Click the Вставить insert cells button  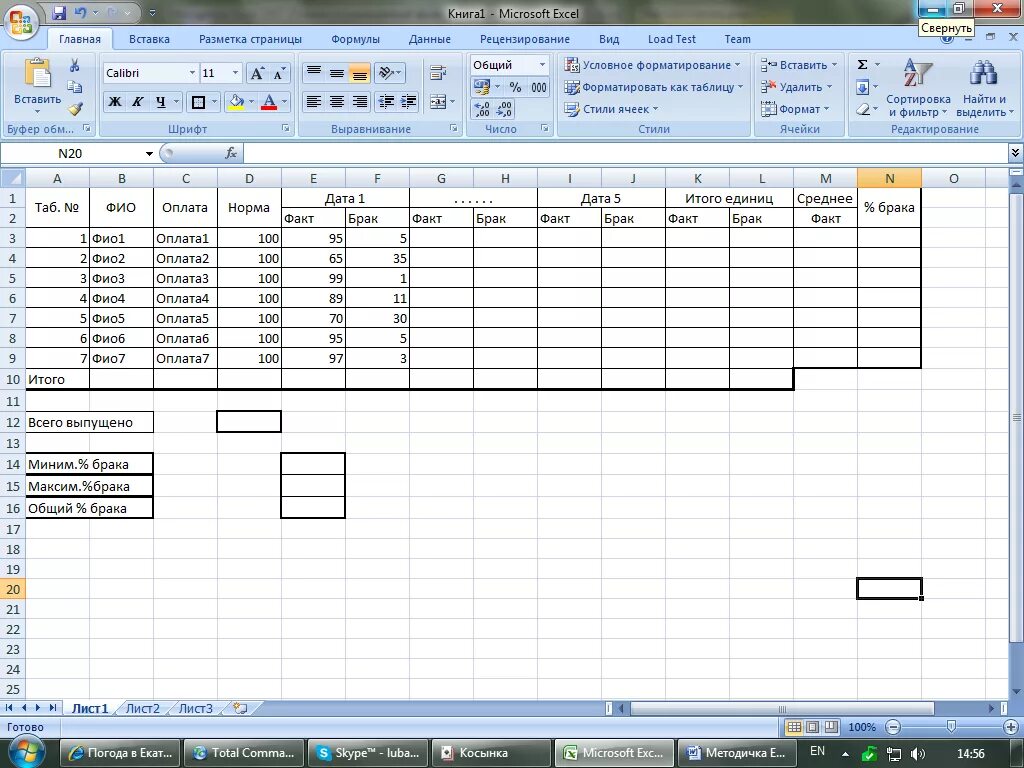(799, 65)
